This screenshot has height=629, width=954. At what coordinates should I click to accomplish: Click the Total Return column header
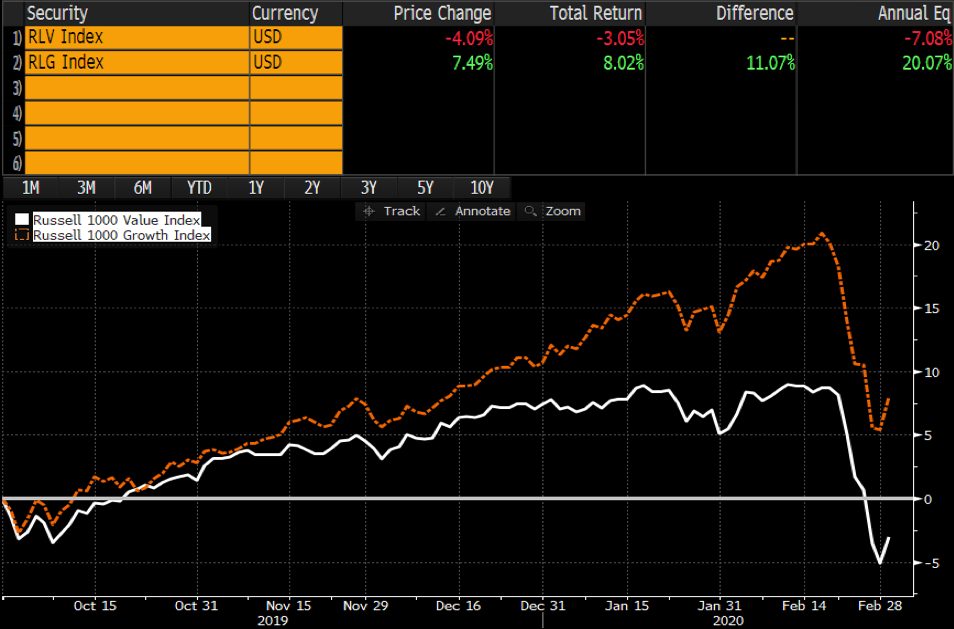pos(596,13)
